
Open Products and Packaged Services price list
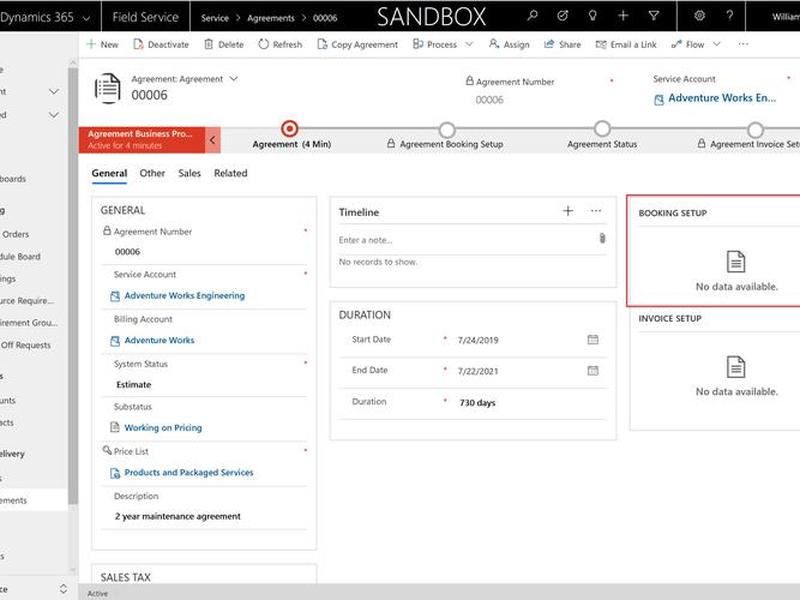coord(189,473)
